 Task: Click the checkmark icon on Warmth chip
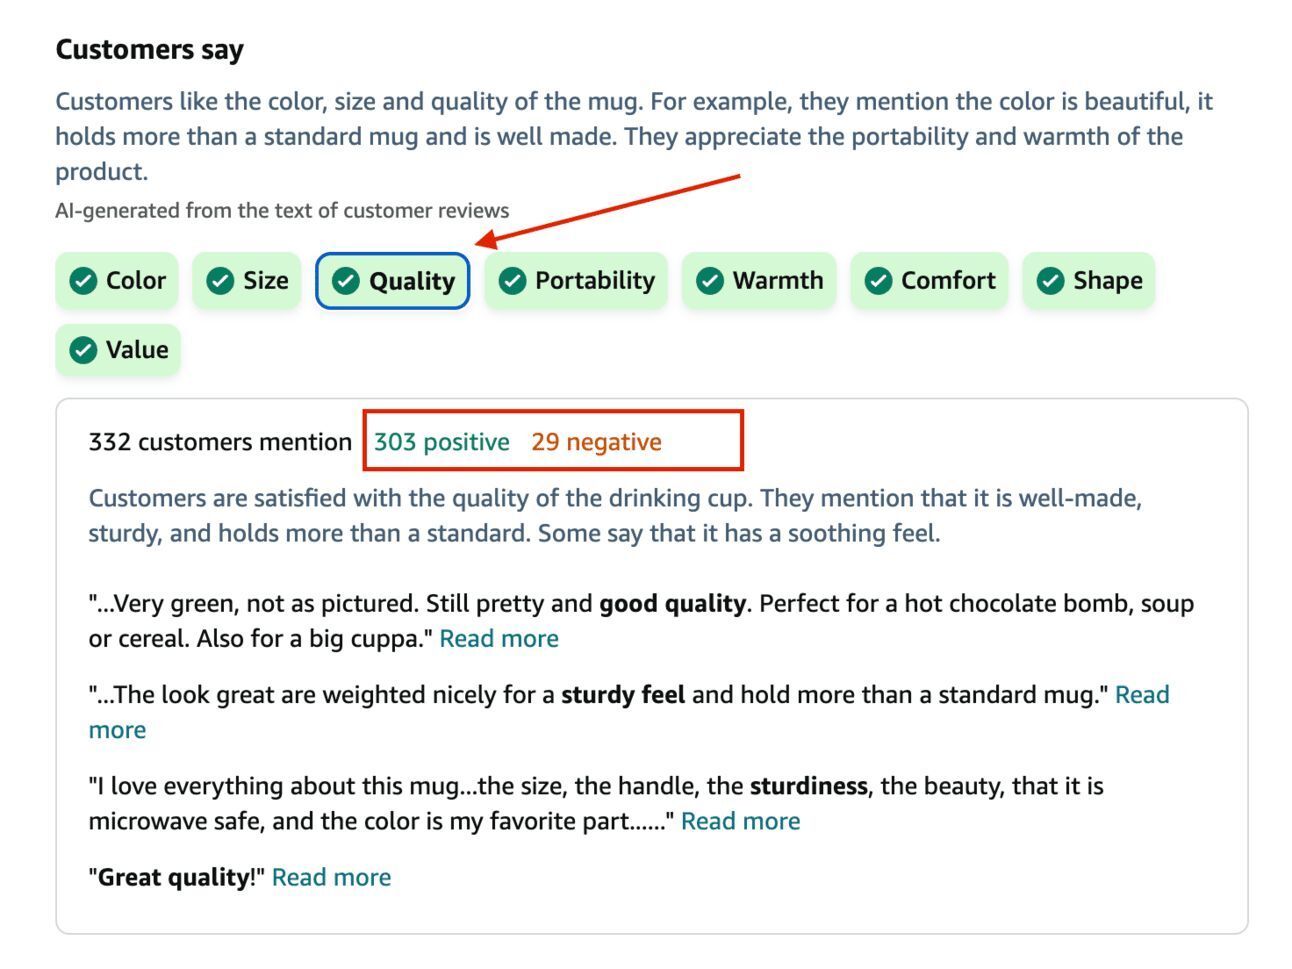coord(710,281)
